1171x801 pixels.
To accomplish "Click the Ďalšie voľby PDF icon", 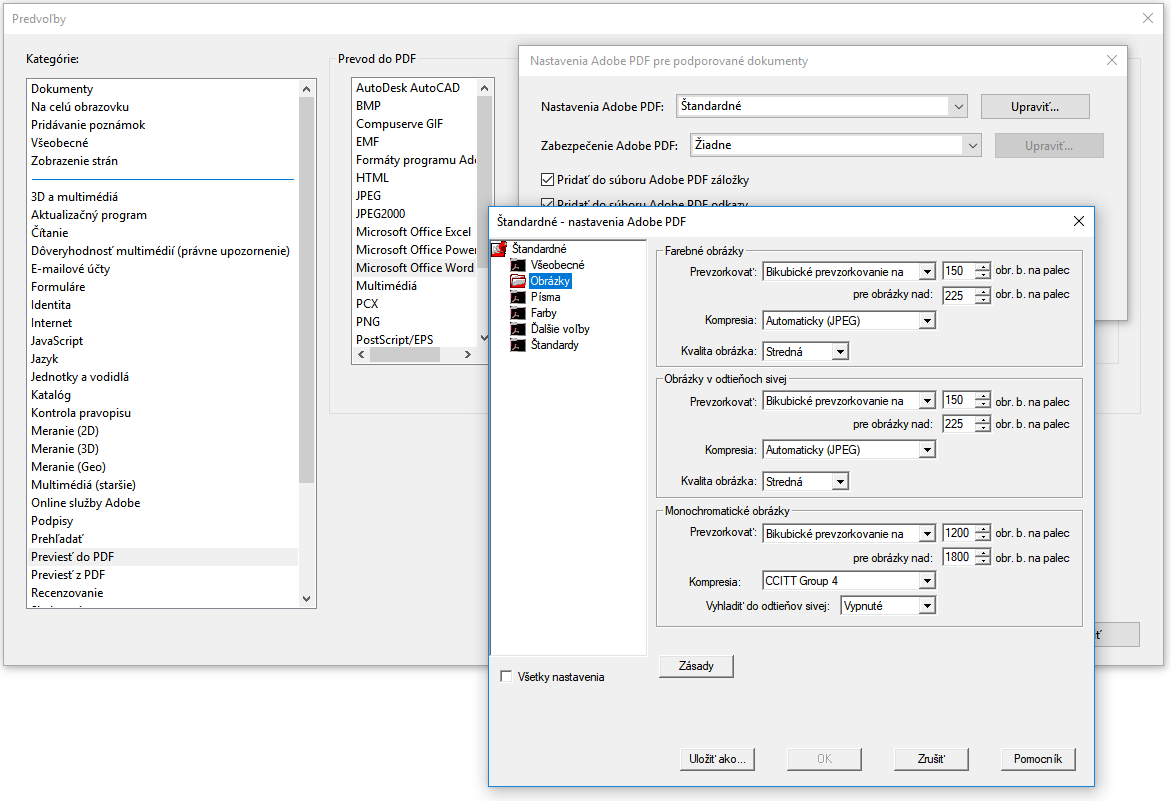I will [x=517, y=329].
